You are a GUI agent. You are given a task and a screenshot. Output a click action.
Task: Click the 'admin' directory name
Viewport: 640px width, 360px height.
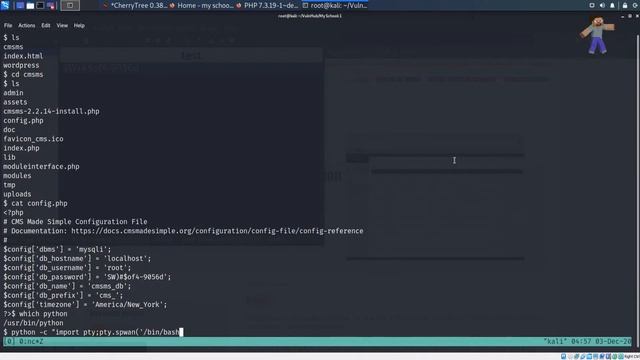(x=13, y=93)
